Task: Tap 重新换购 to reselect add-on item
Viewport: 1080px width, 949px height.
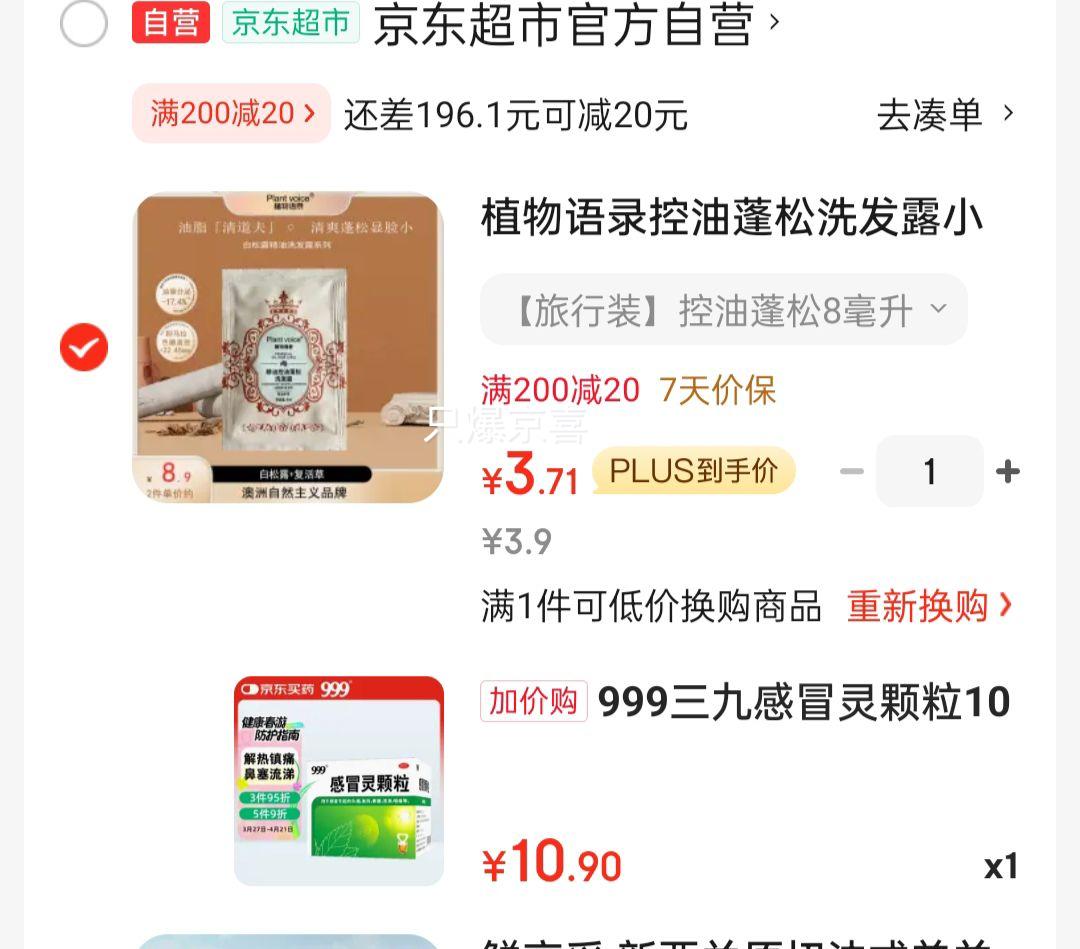Action: 929,606
